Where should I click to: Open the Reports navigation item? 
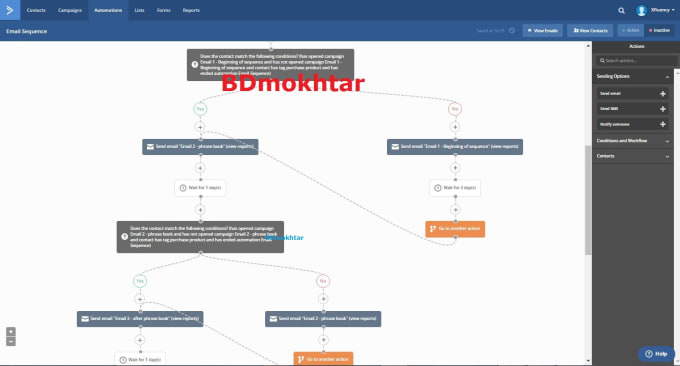click(191, 10)
